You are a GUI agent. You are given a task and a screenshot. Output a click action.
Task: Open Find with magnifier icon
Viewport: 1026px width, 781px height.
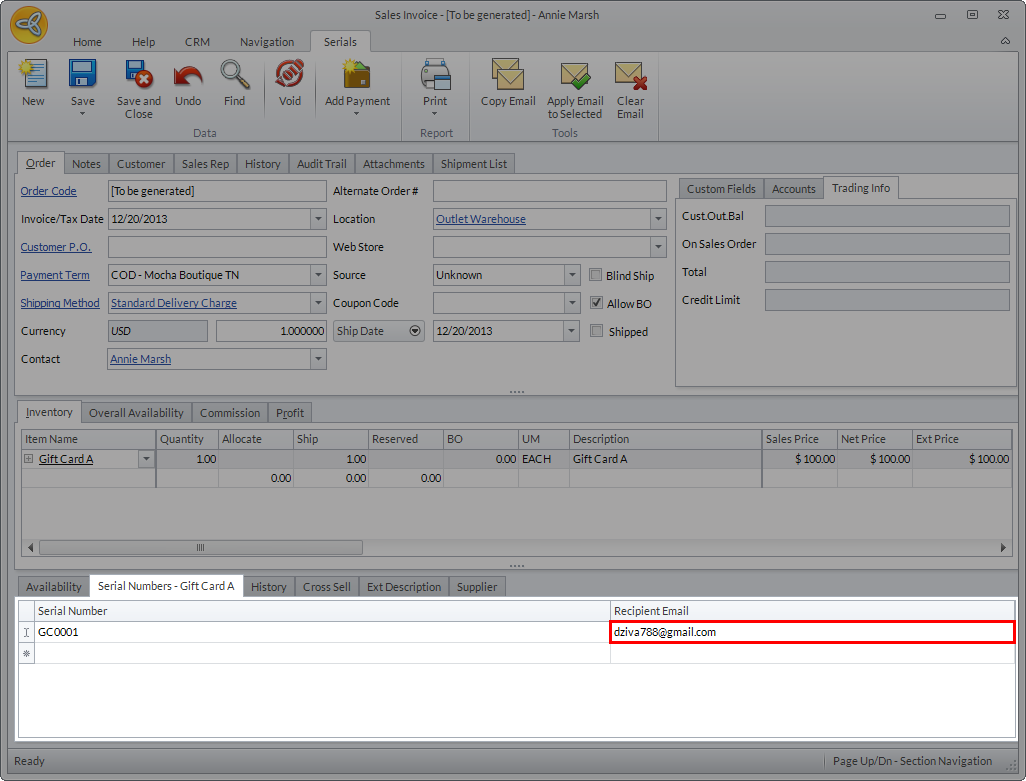click(234, 76)
